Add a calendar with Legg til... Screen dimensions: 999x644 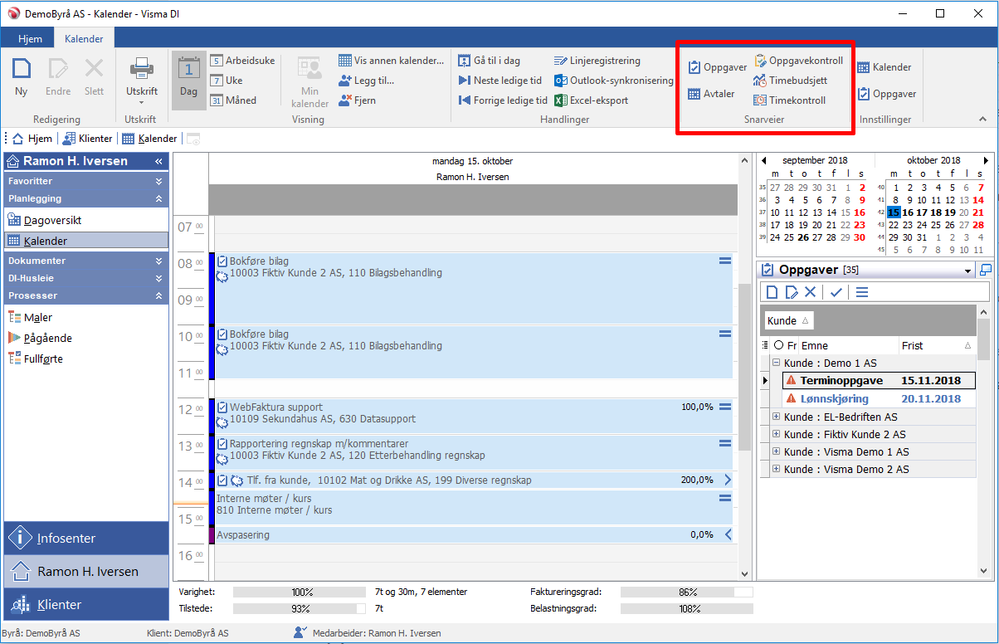coord(366,80)
